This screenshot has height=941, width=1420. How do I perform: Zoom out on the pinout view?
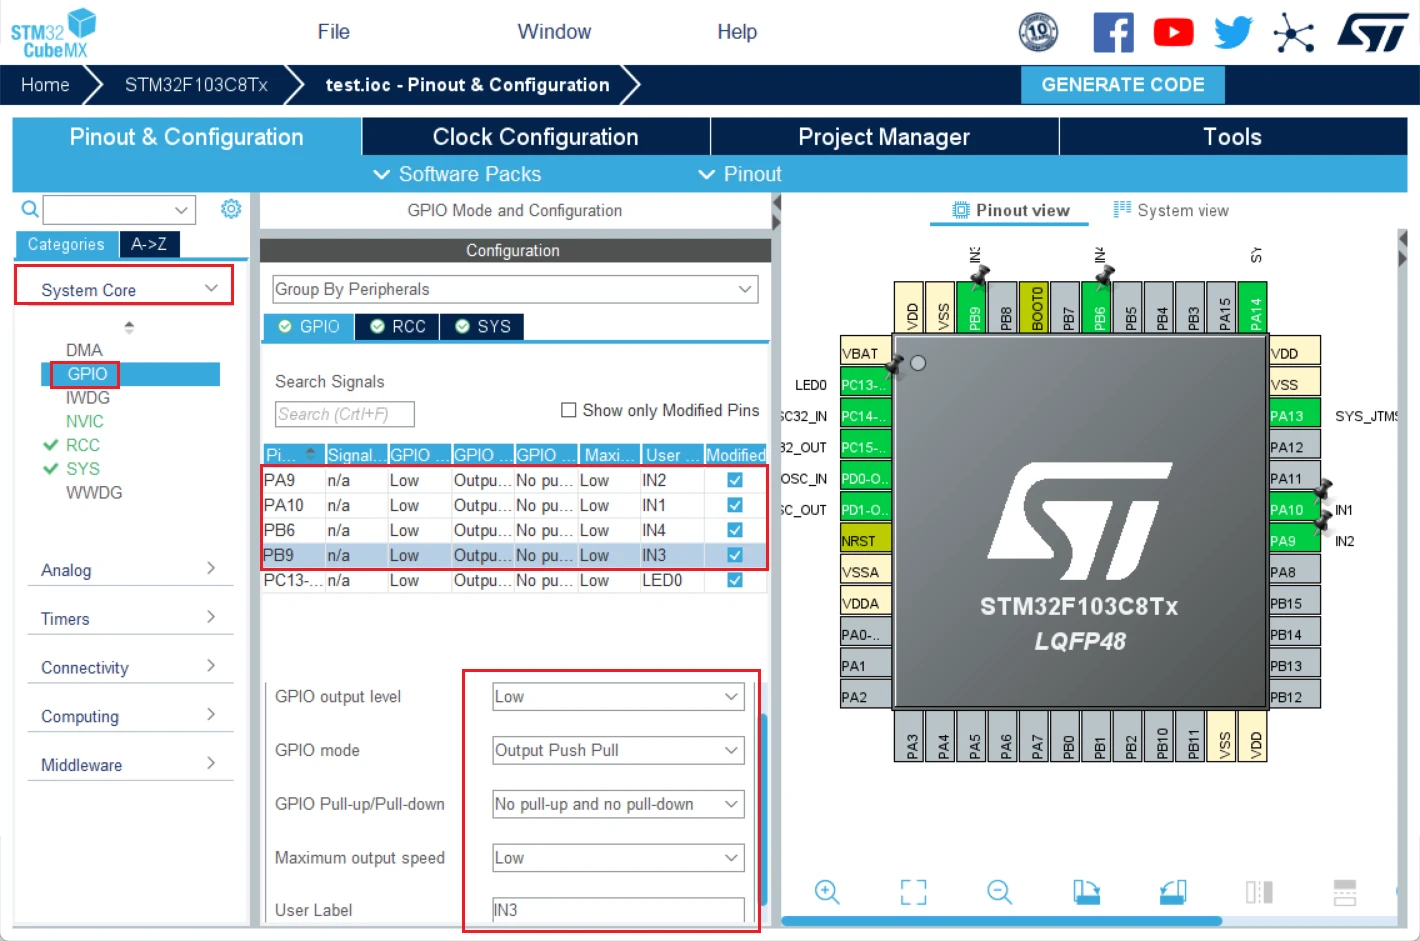pos(999,891)
